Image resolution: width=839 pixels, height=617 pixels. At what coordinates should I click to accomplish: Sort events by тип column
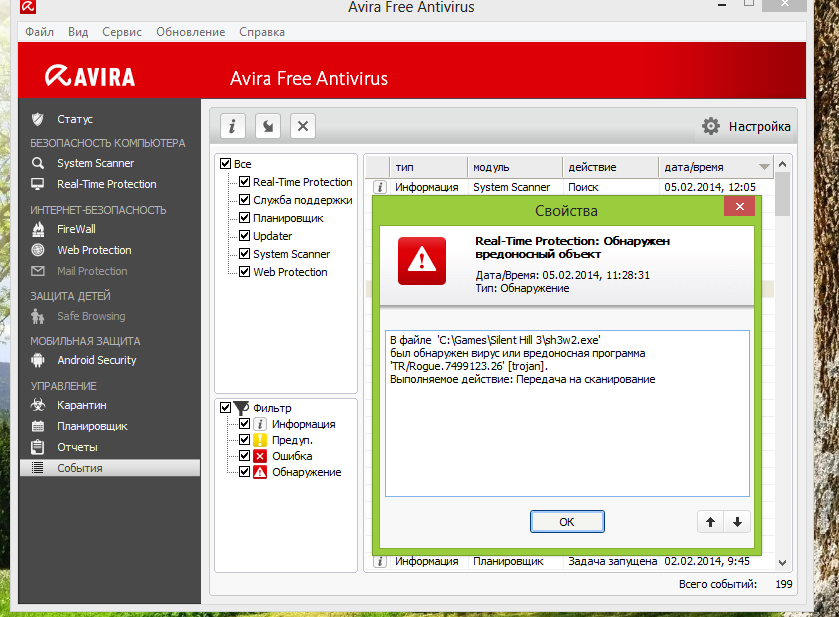[x=429, y=167]
